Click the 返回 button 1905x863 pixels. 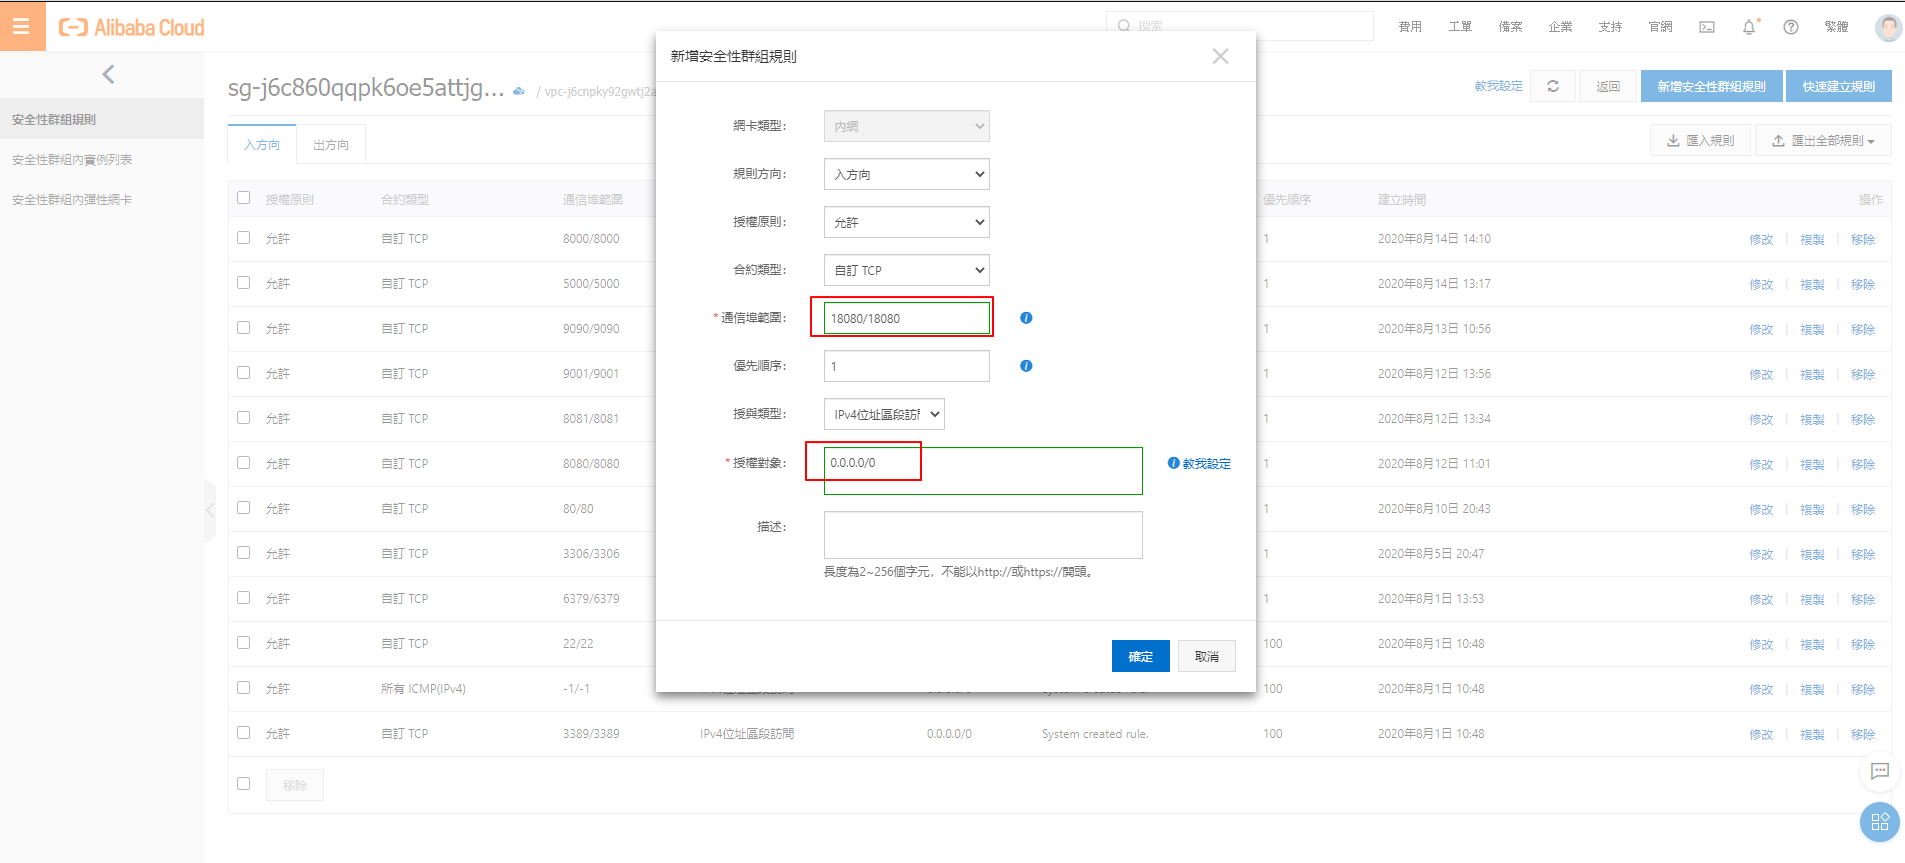coord(1608,86)
